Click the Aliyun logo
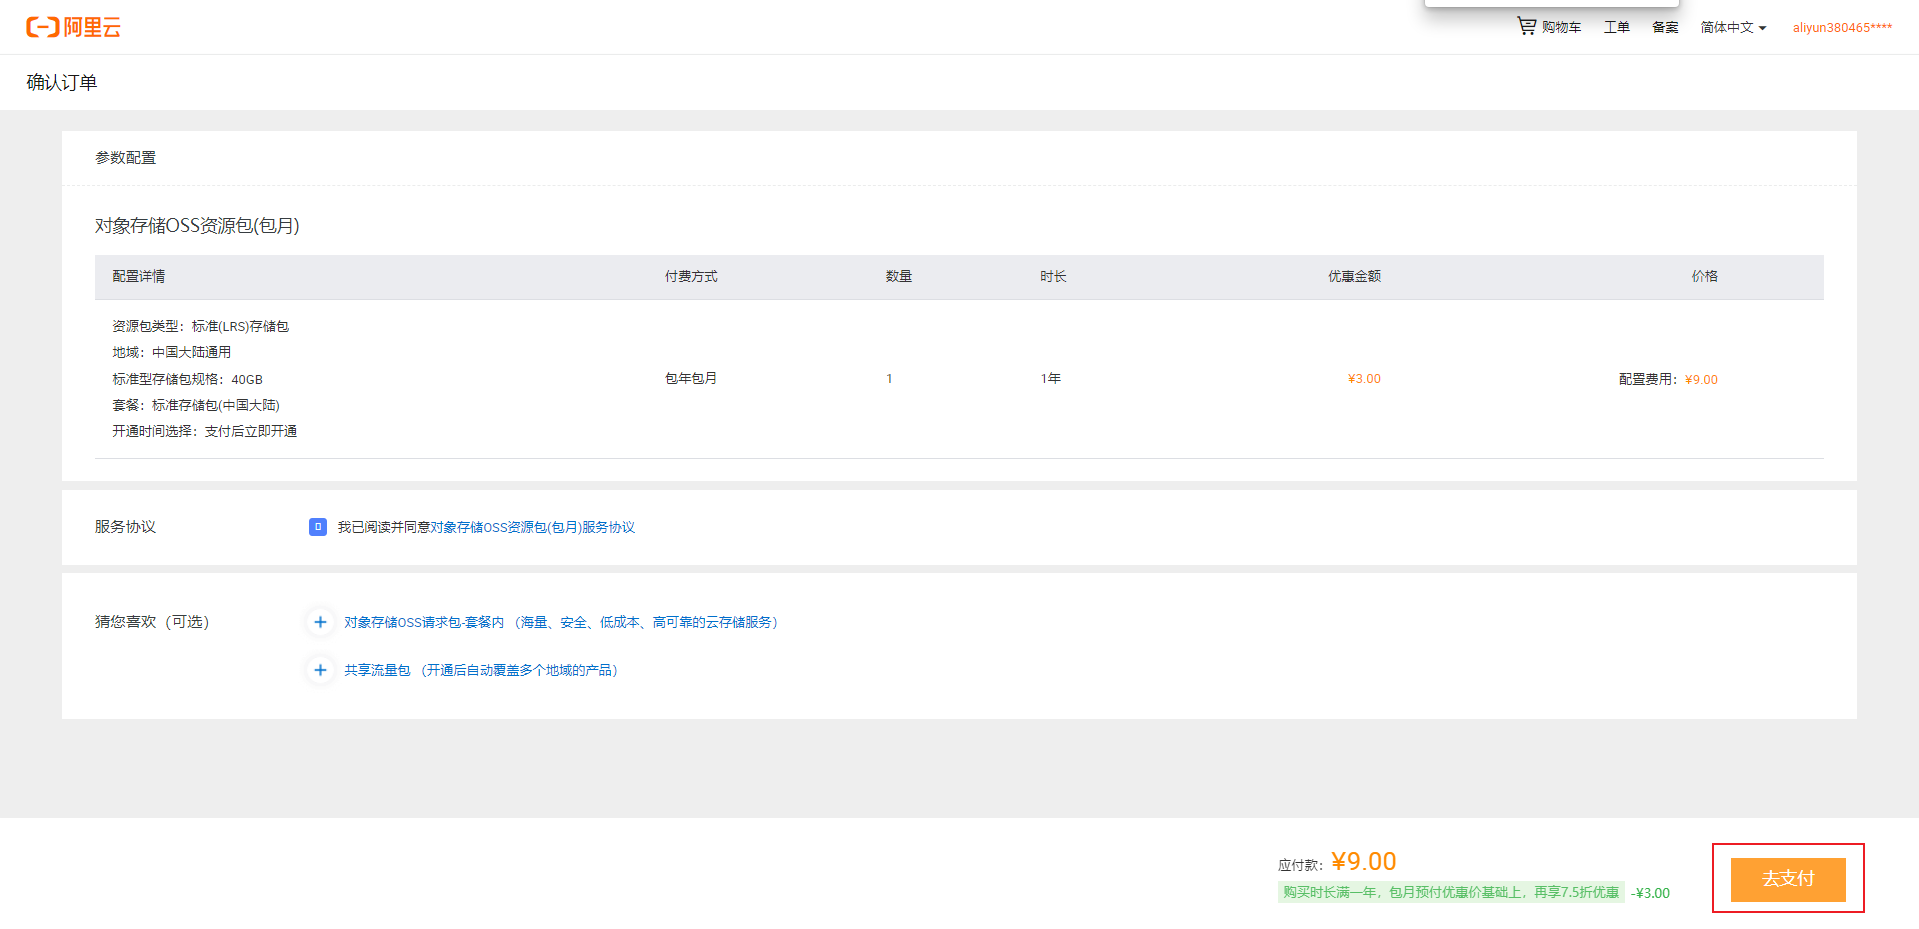The image size is (1919, 929). coord(73,27)
